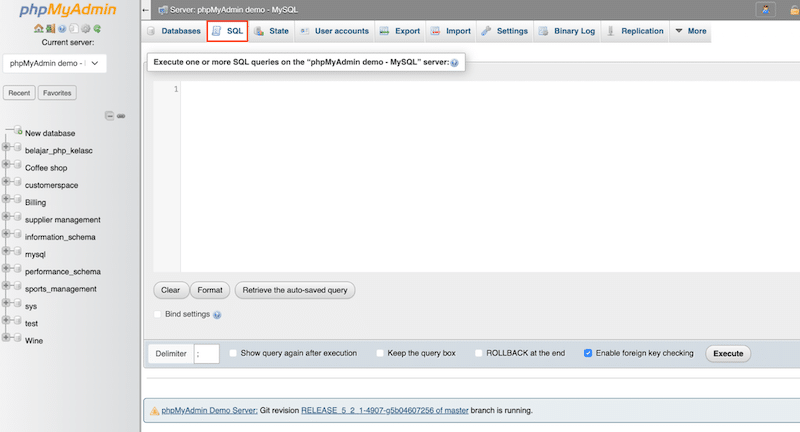The width and height of the screenshot is (800, 432).
Task: Open the User accounts tab
Action: [x=334, y=31]
